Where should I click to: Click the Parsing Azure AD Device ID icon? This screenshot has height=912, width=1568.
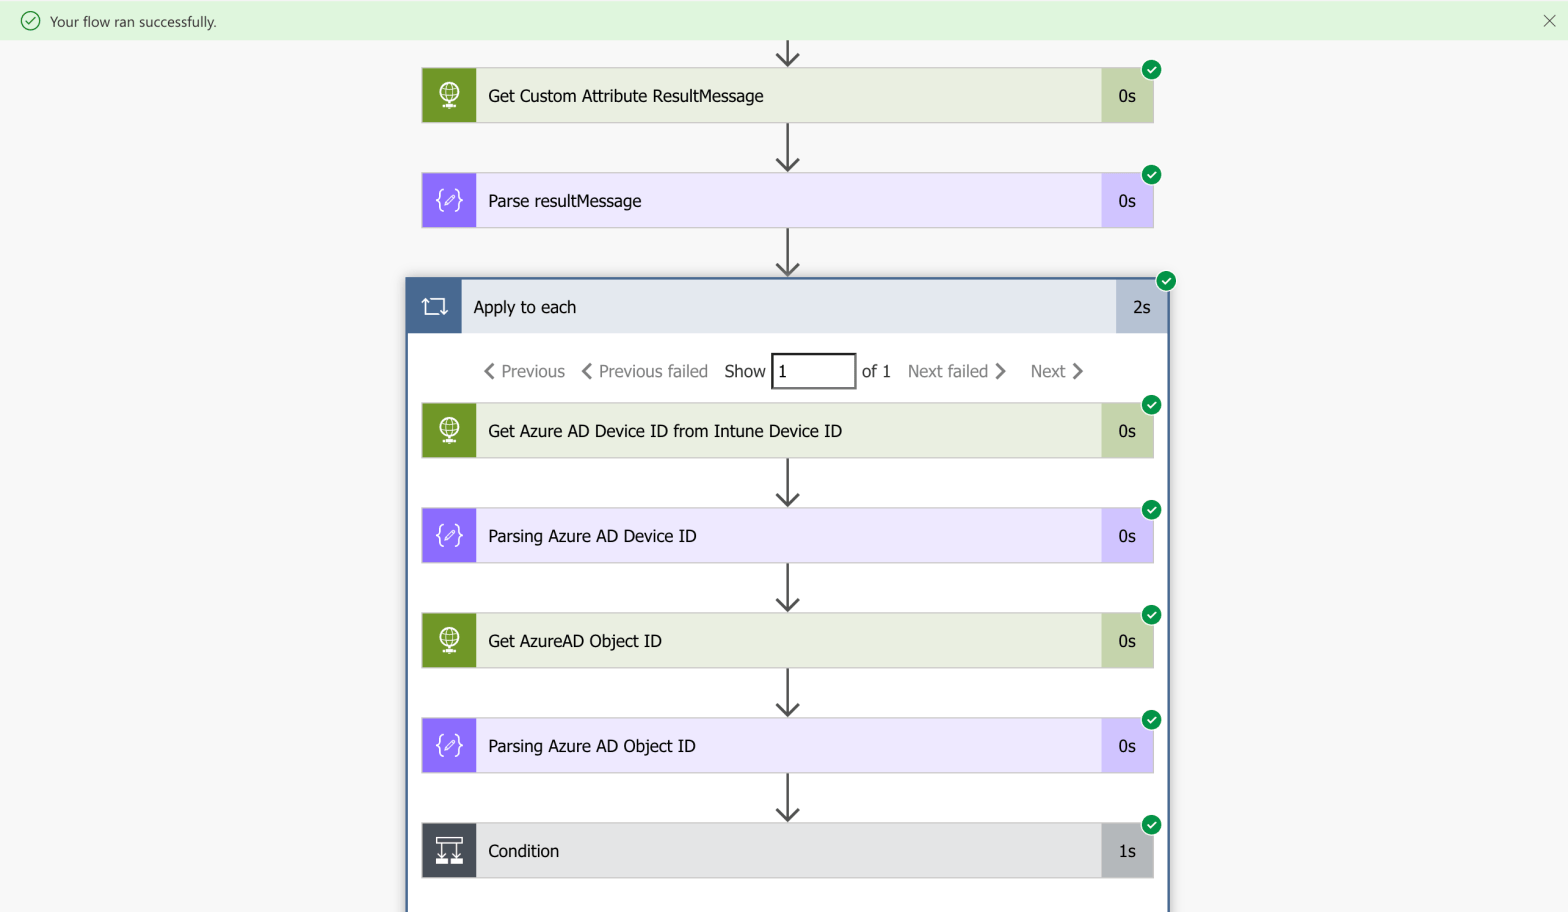coord(449,536)
